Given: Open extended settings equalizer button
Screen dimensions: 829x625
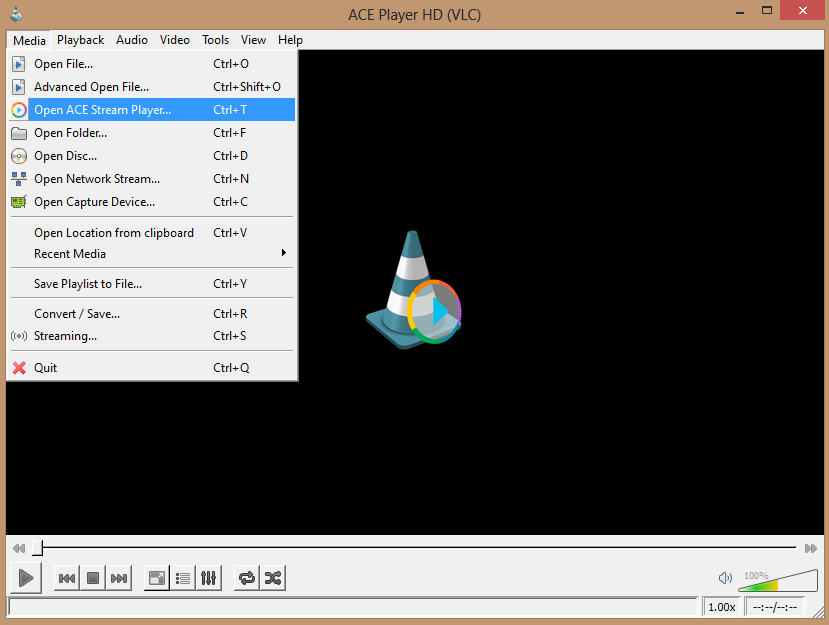Looking at the screenshot, I should coord(209,578).
